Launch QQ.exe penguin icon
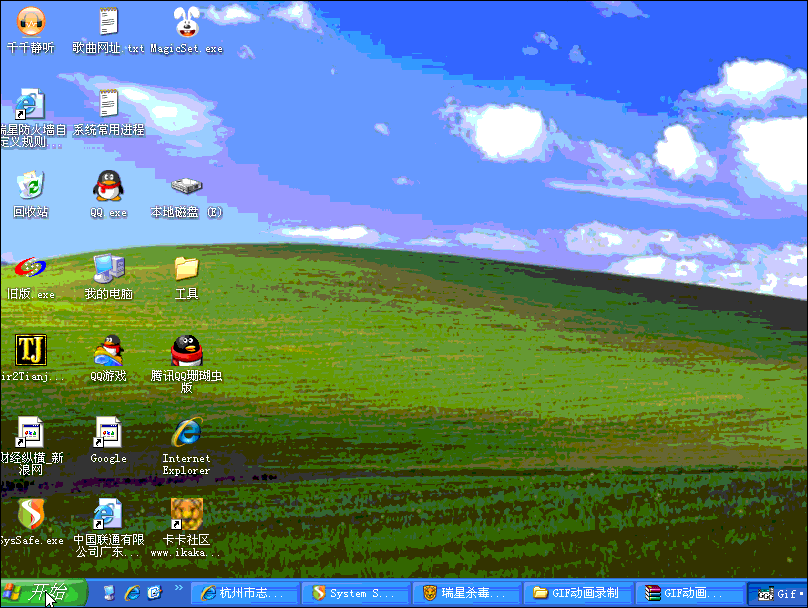 (x=108, y=185)
